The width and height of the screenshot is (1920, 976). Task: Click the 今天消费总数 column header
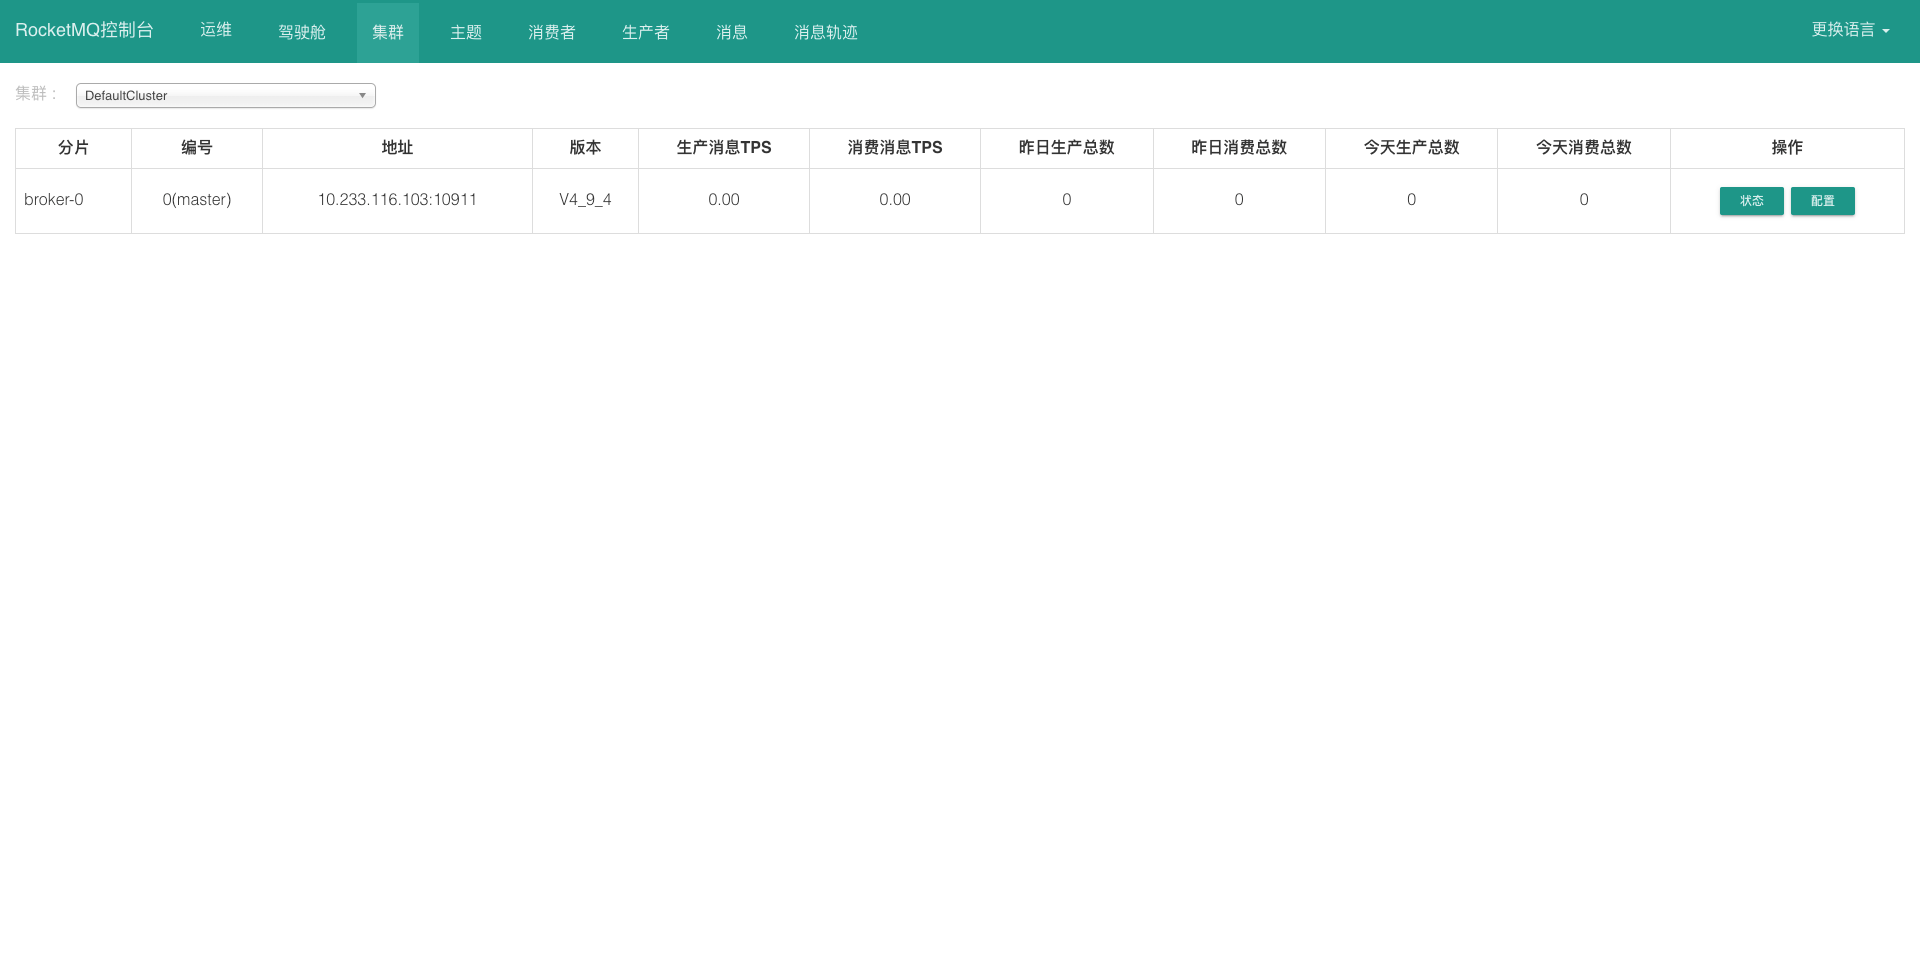click(1584, 148)
